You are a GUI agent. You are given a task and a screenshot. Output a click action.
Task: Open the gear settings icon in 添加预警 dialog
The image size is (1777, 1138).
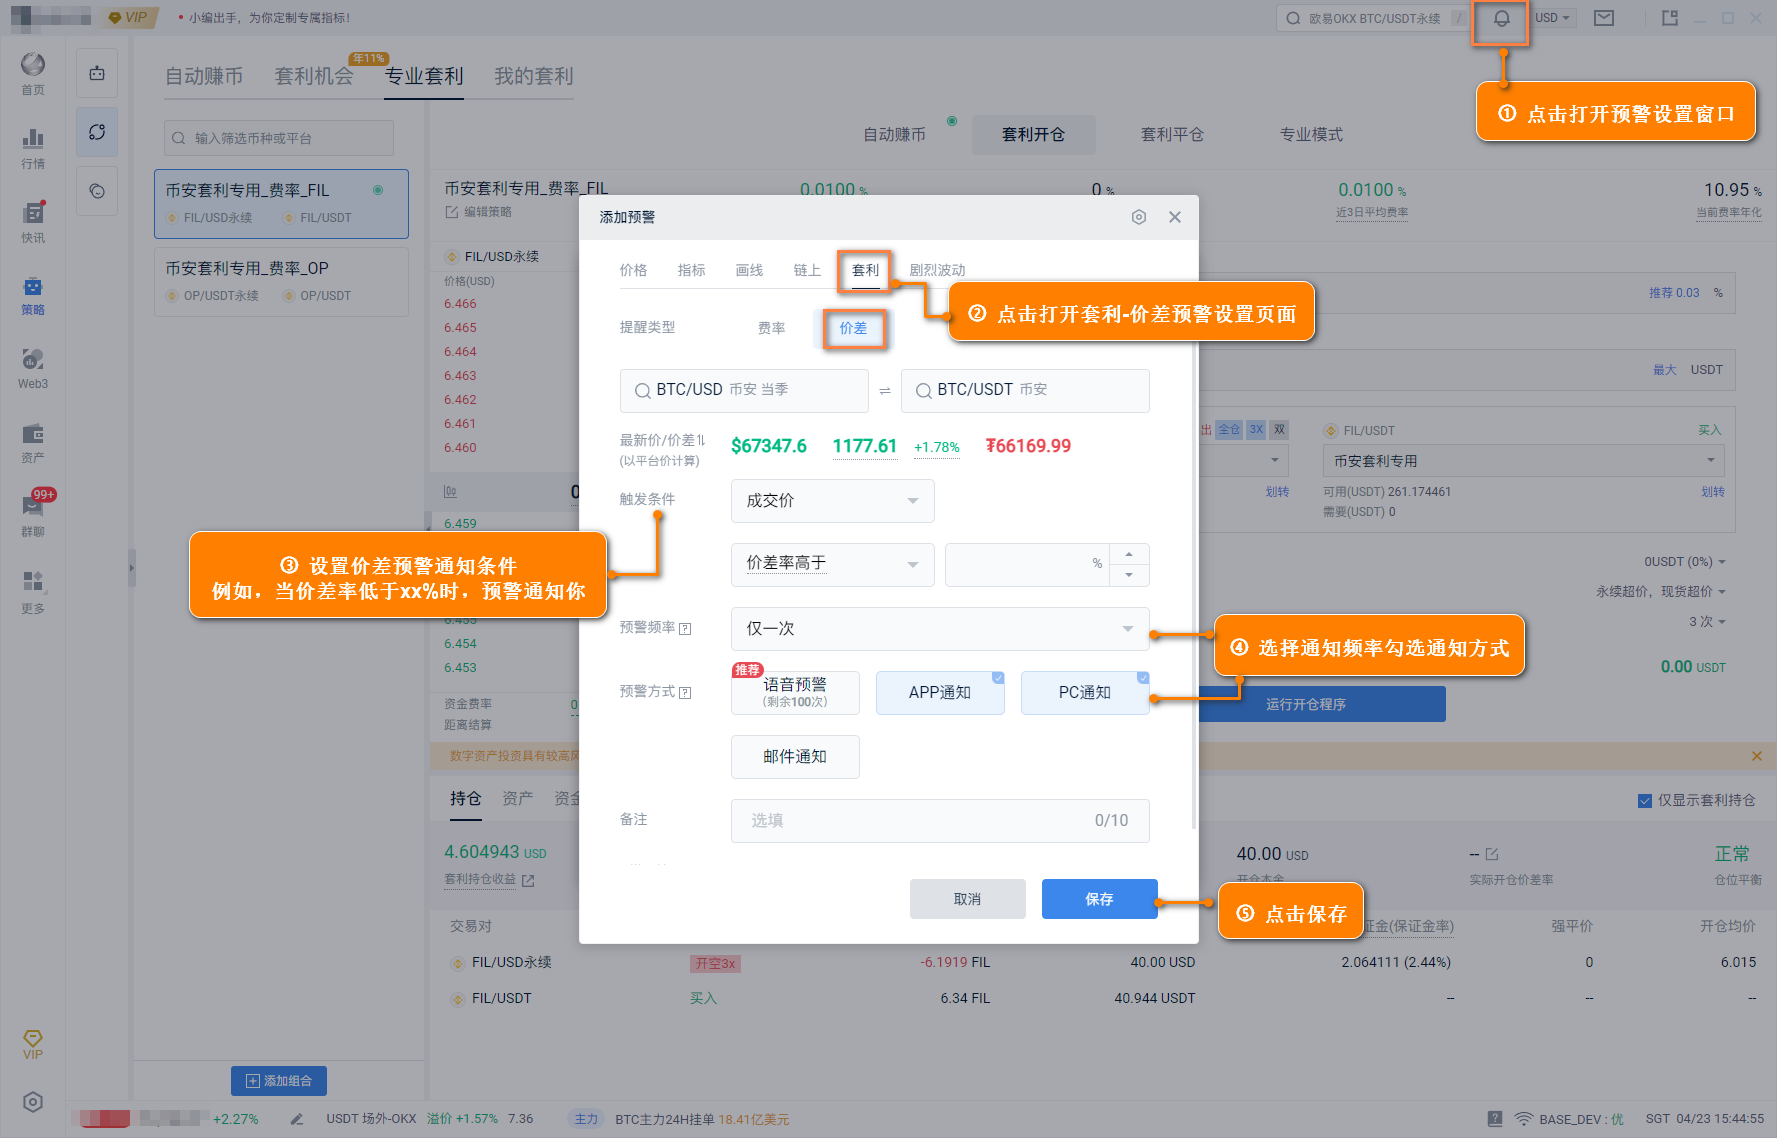(x=1138, y=217)
